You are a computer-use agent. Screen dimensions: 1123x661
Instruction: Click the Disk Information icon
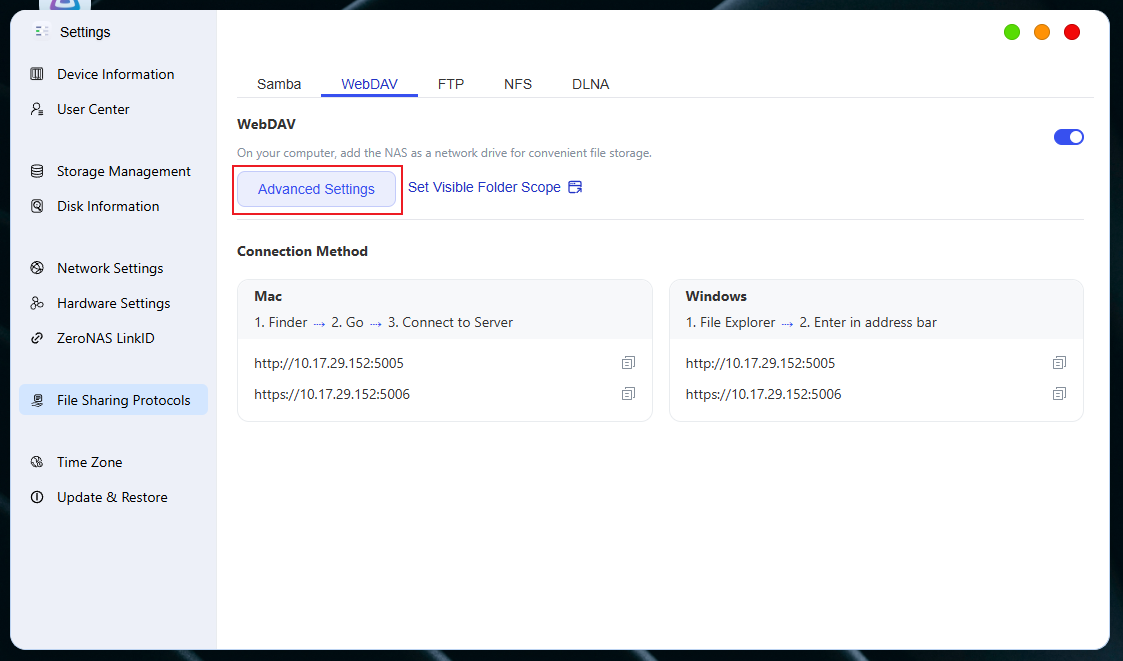pyautogui.click(x=37, y=206)
